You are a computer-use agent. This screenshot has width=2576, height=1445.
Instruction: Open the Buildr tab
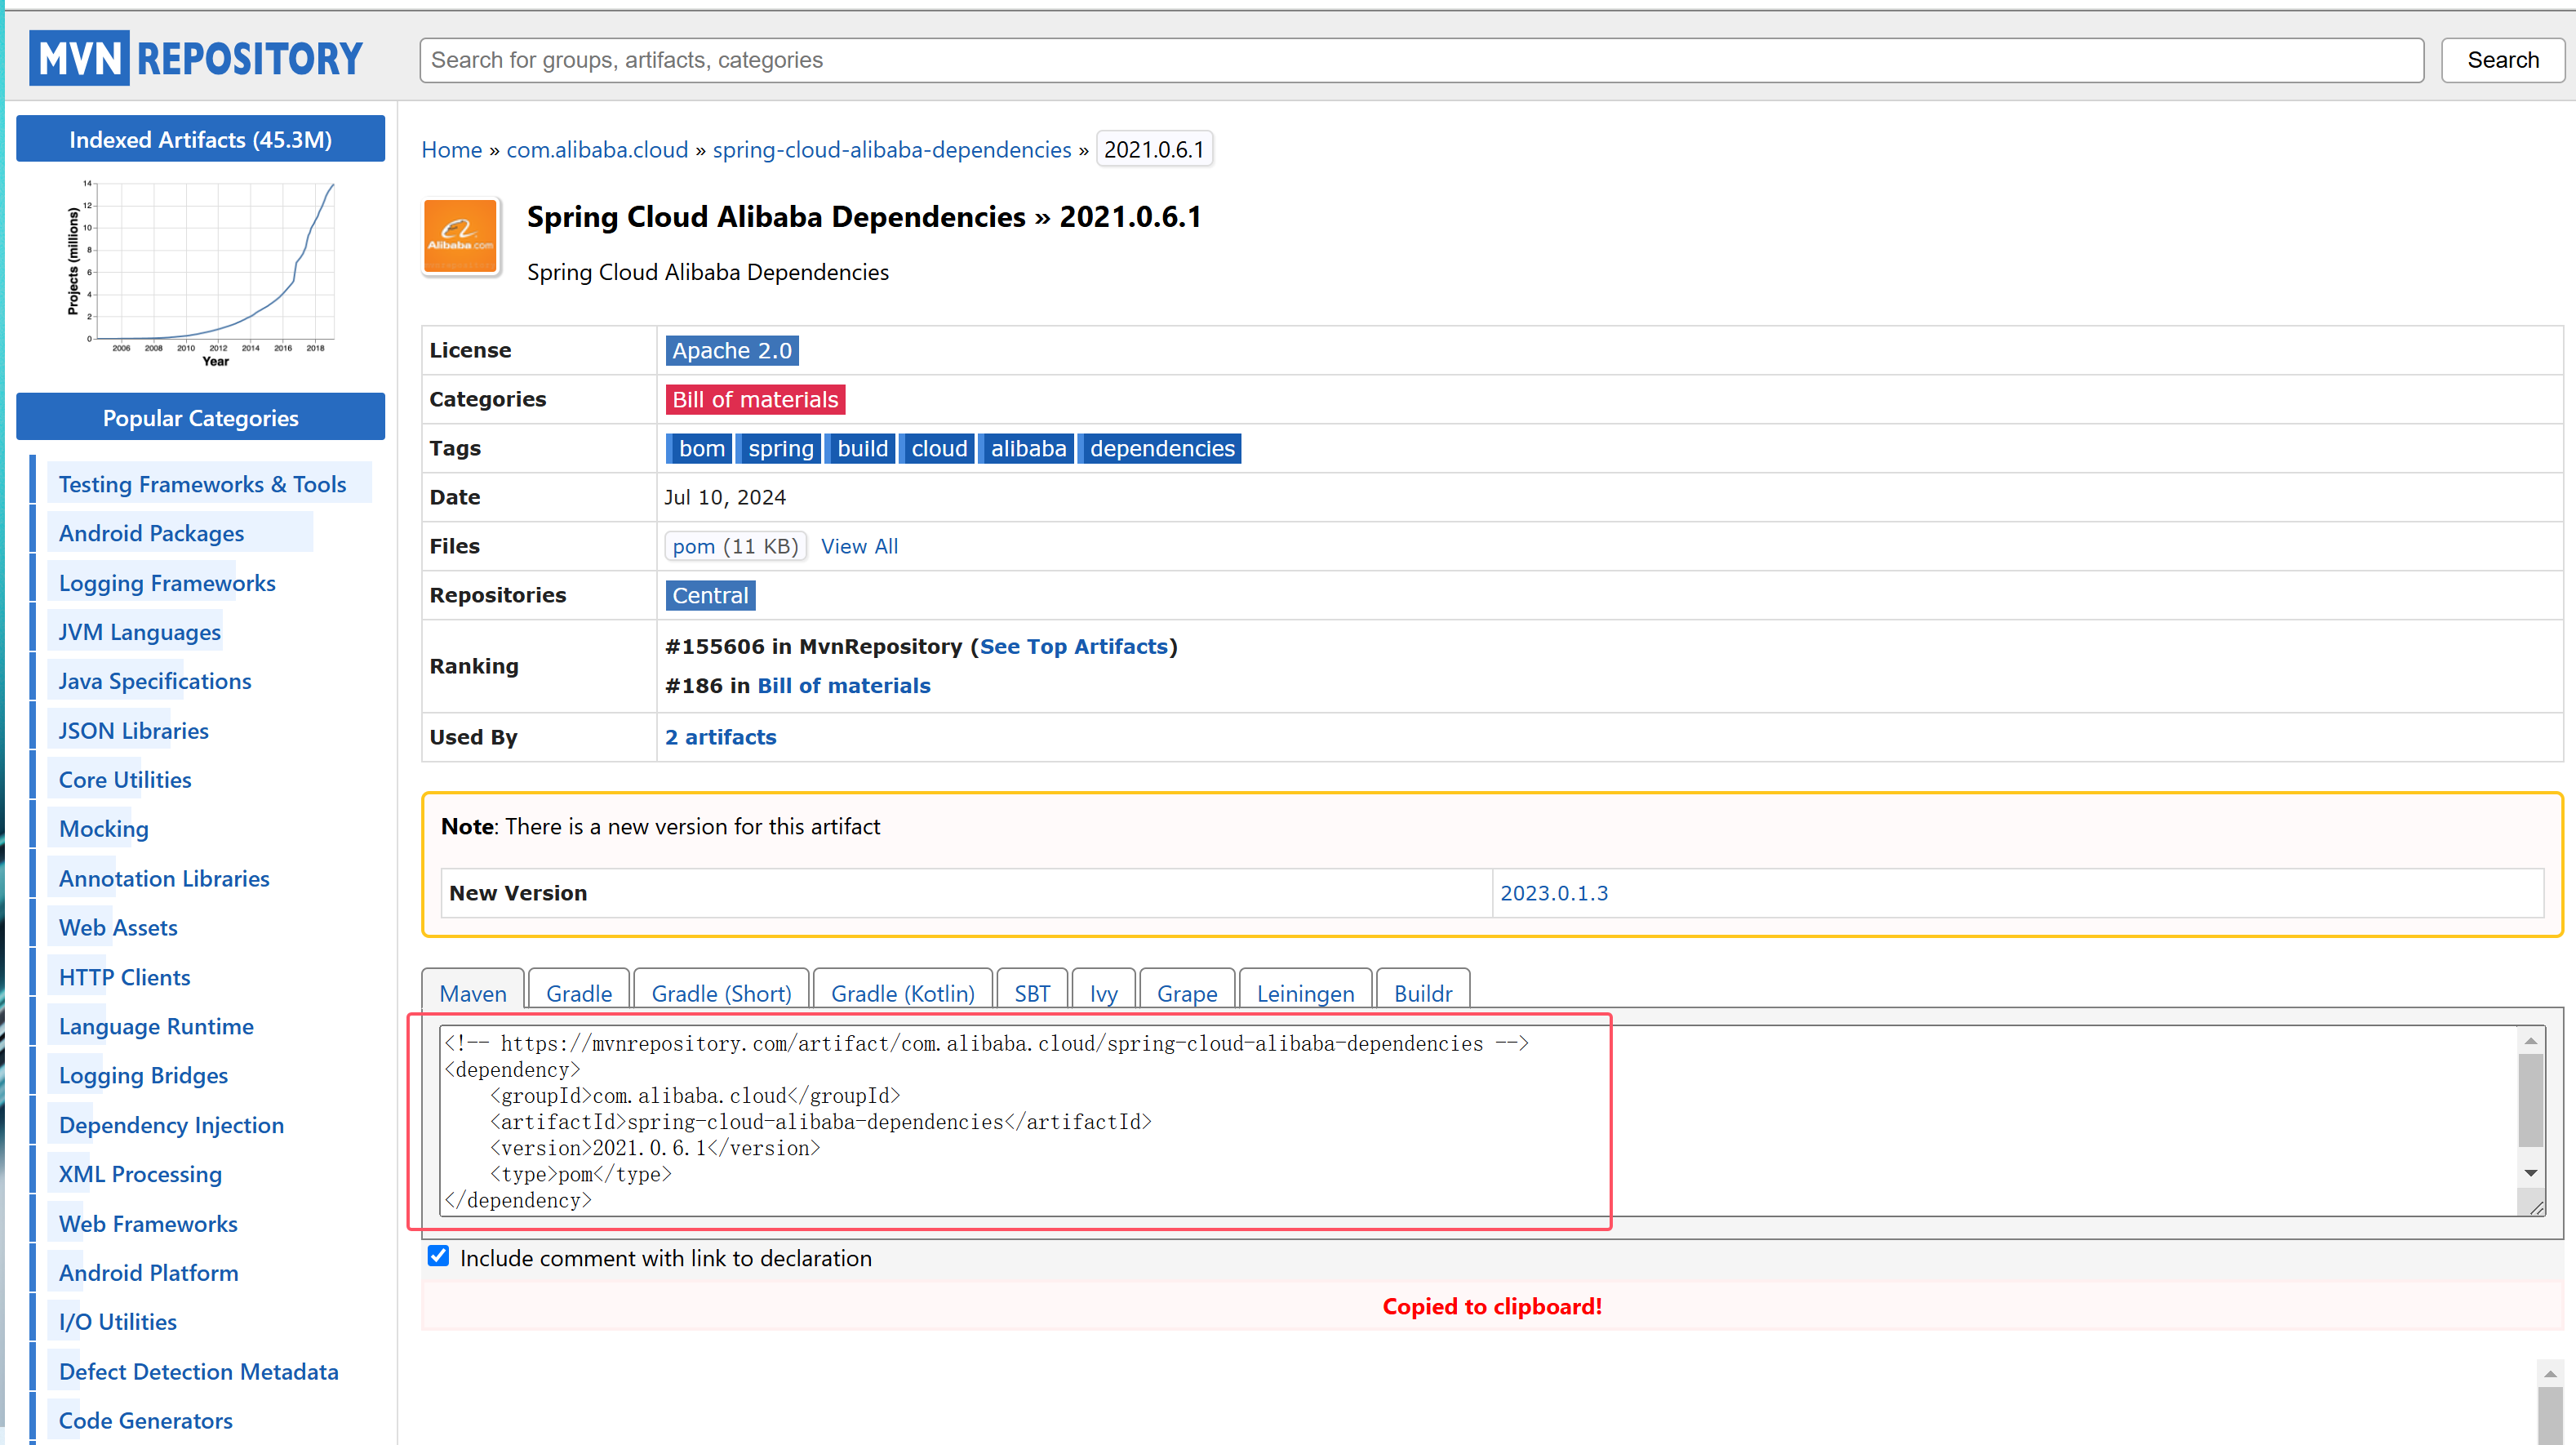[x=1422, y=992]
